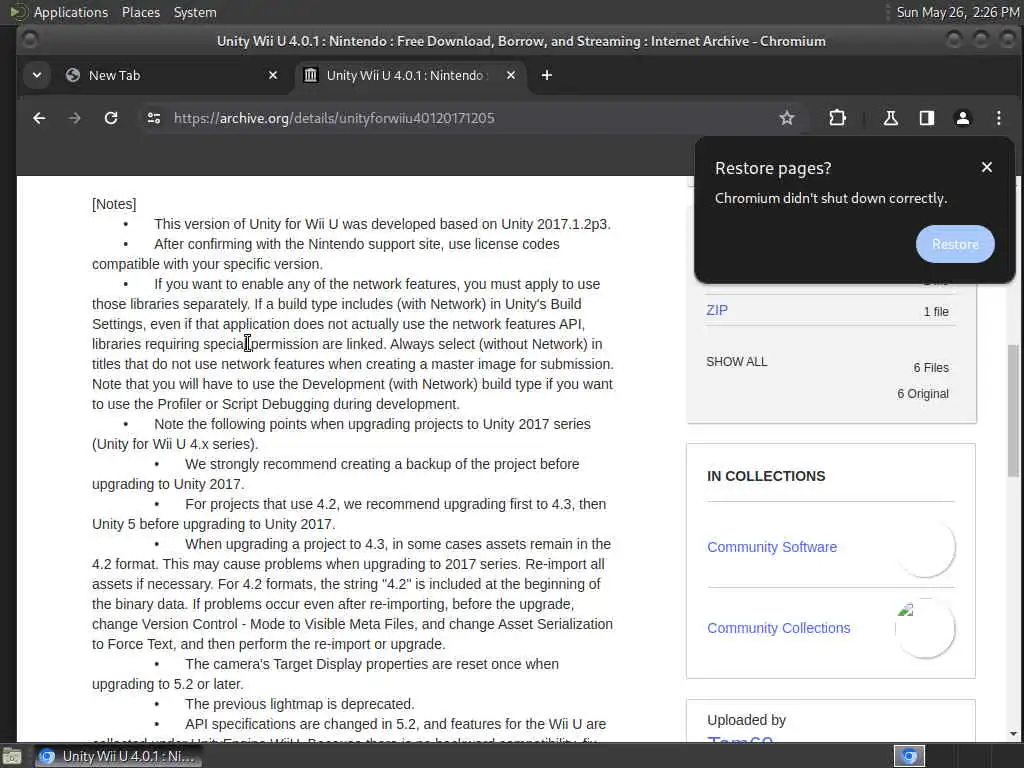
Task: Go back to previous page
Action: click(x=39, y=118)
